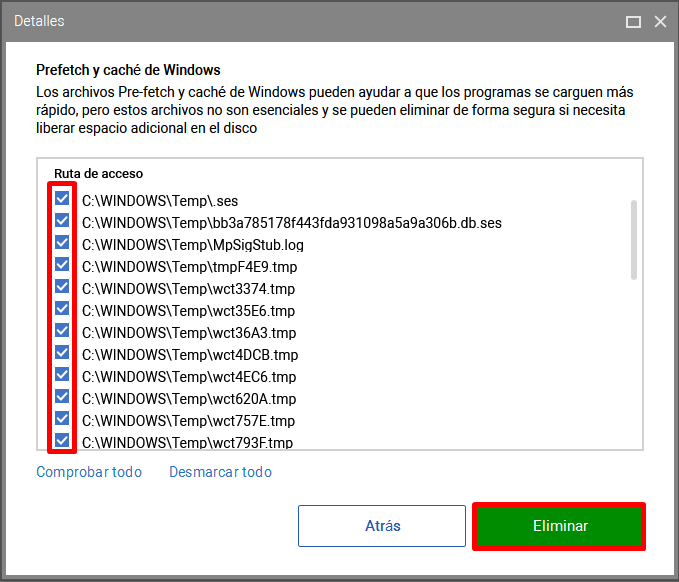The height and width of the screenshot is (582, 679).
Task: Uncheck the MpSigStub.log file checkbox
Action: click(x=62, y=242)
